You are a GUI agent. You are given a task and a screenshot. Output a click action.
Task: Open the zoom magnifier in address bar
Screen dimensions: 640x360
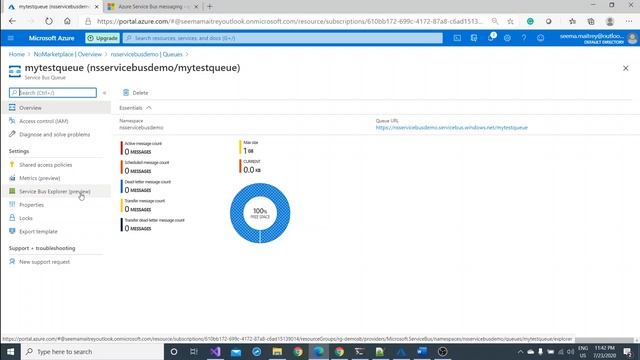(495, 21)
